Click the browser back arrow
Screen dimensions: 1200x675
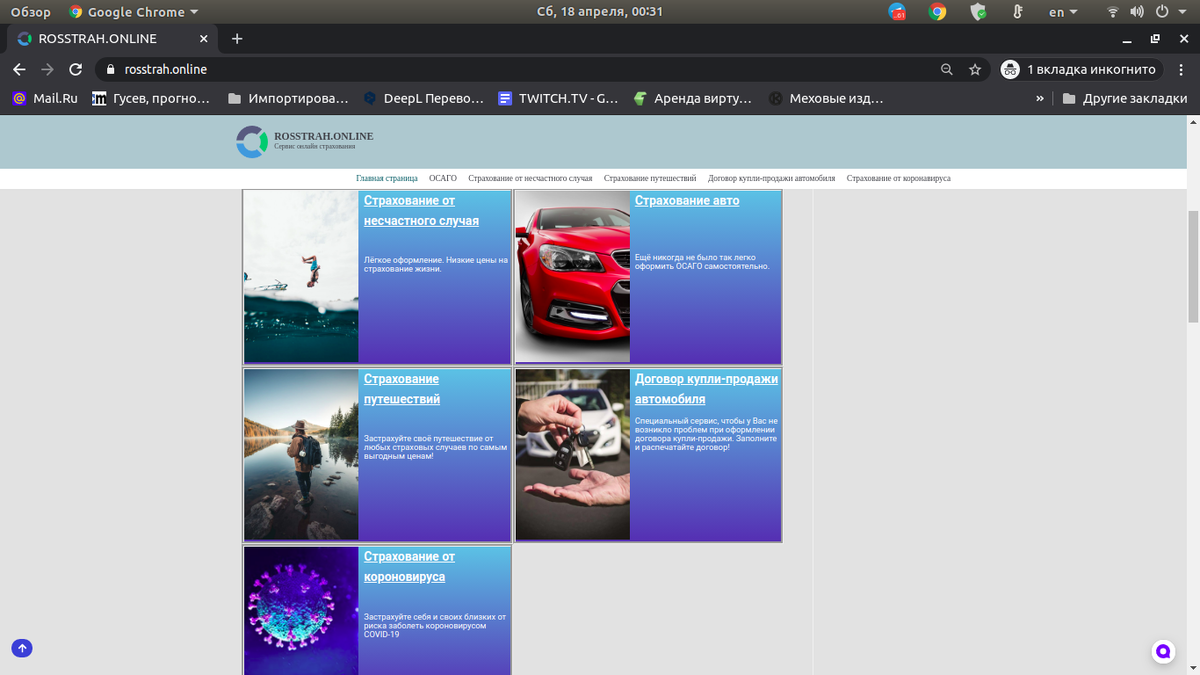(19, 70)
